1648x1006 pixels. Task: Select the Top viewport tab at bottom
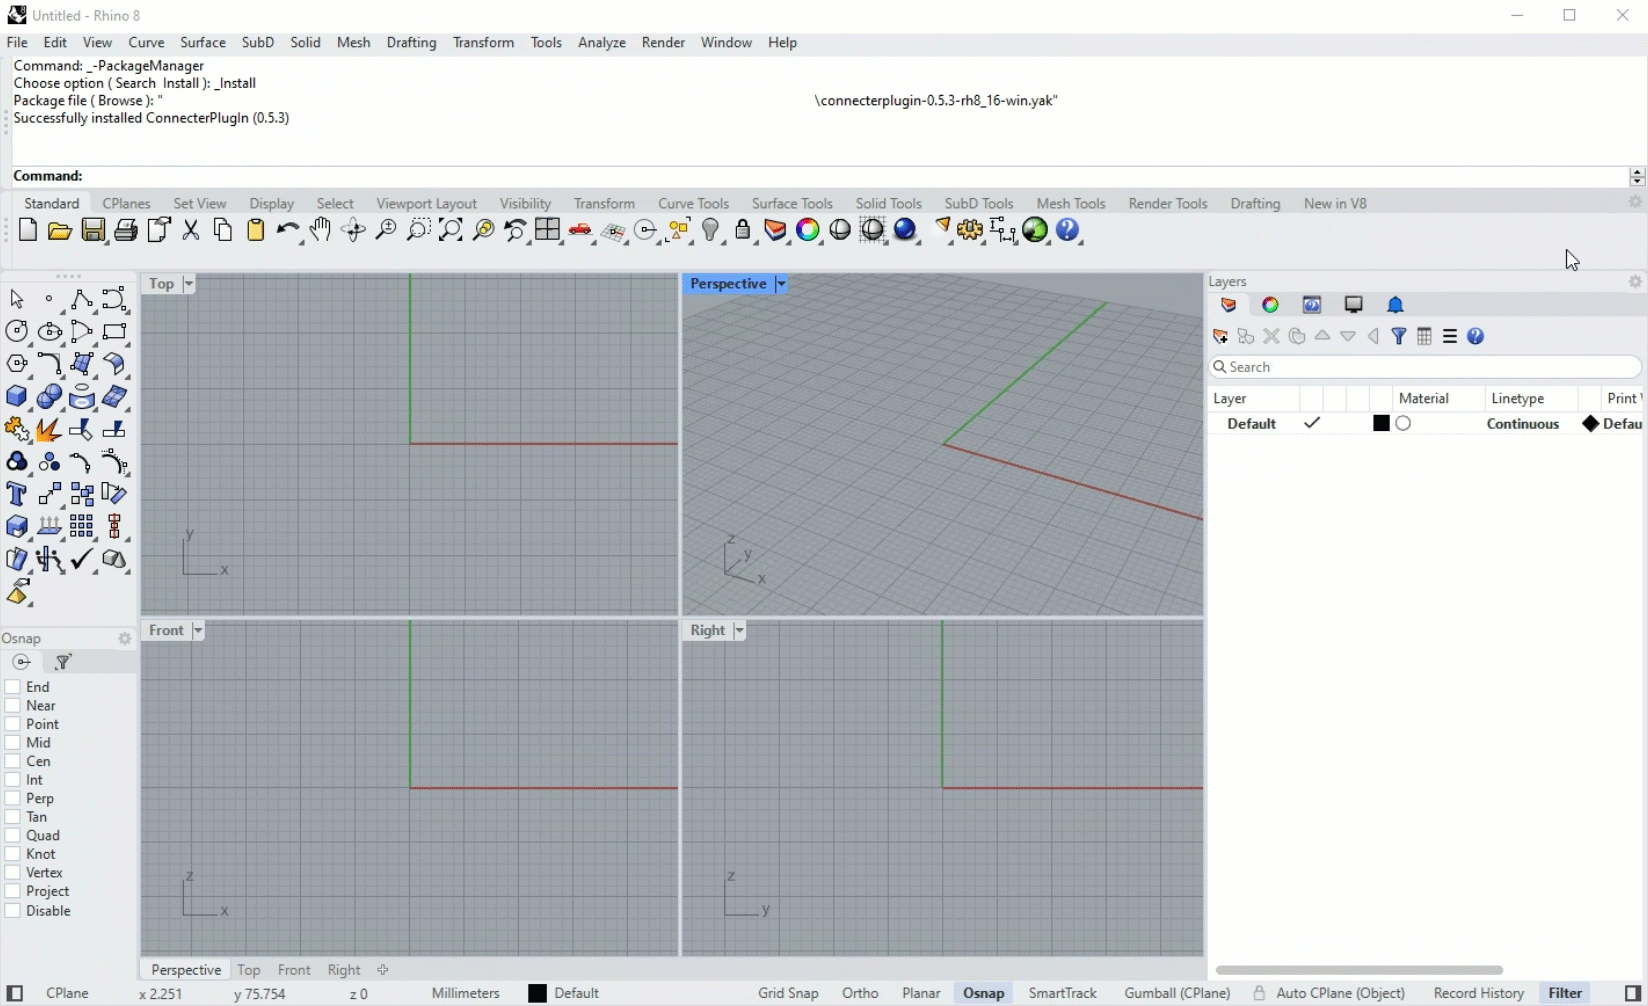[249, 970]
